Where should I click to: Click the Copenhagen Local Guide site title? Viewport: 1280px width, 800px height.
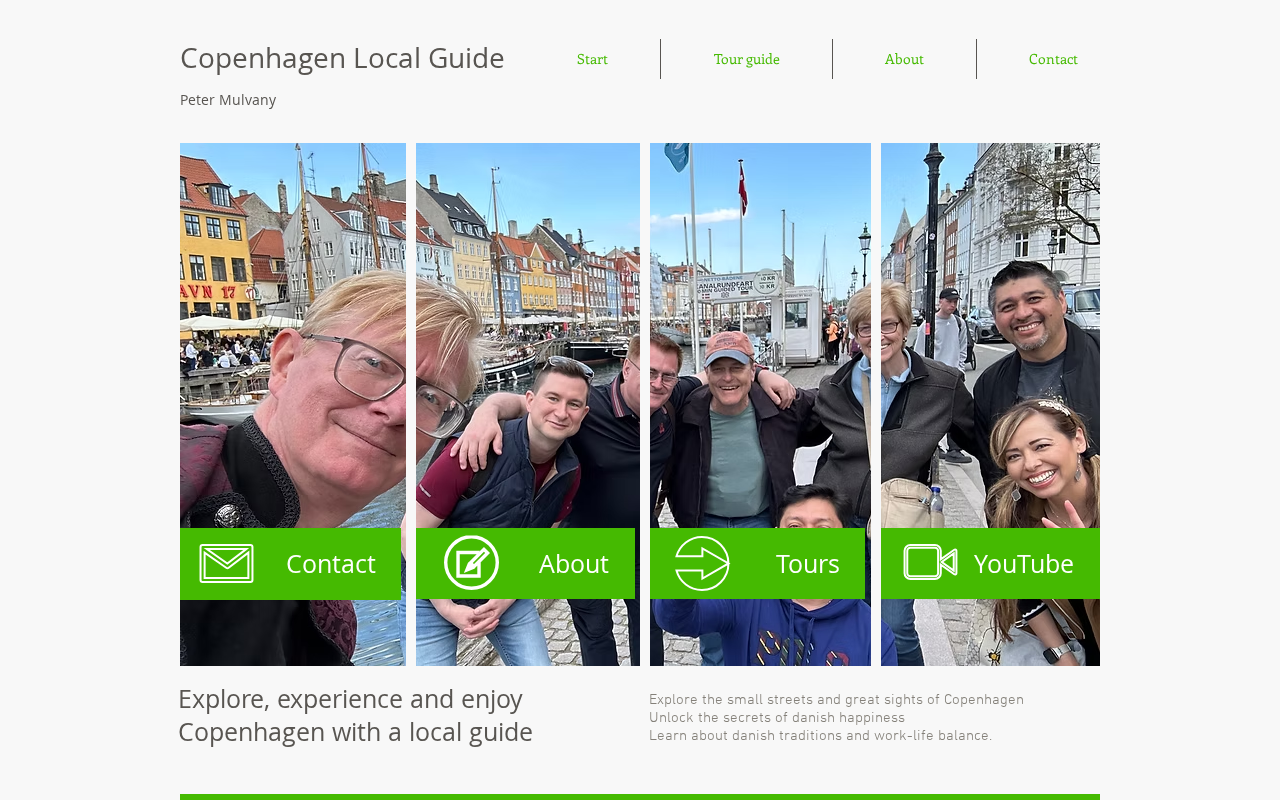click(342, 58)
